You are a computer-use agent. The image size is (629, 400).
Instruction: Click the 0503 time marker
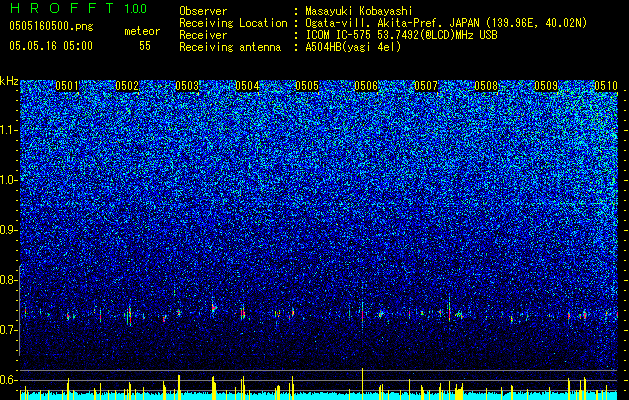(x=187, y=86)
